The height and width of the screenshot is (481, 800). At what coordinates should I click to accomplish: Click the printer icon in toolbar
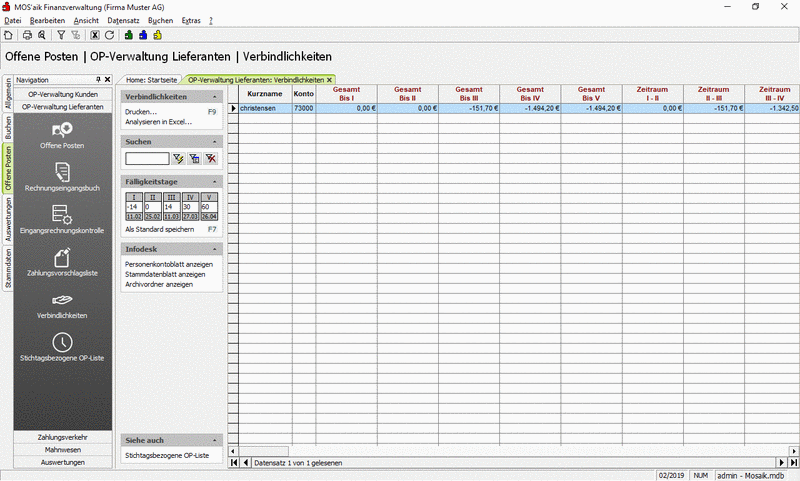28,35
